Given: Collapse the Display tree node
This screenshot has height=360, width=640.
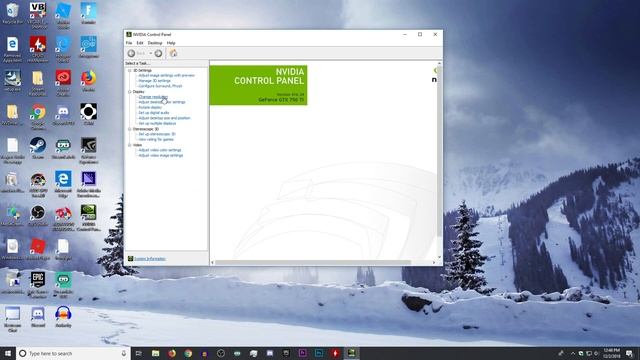Looking at the screenshot, I should click(x=130, y=92).
